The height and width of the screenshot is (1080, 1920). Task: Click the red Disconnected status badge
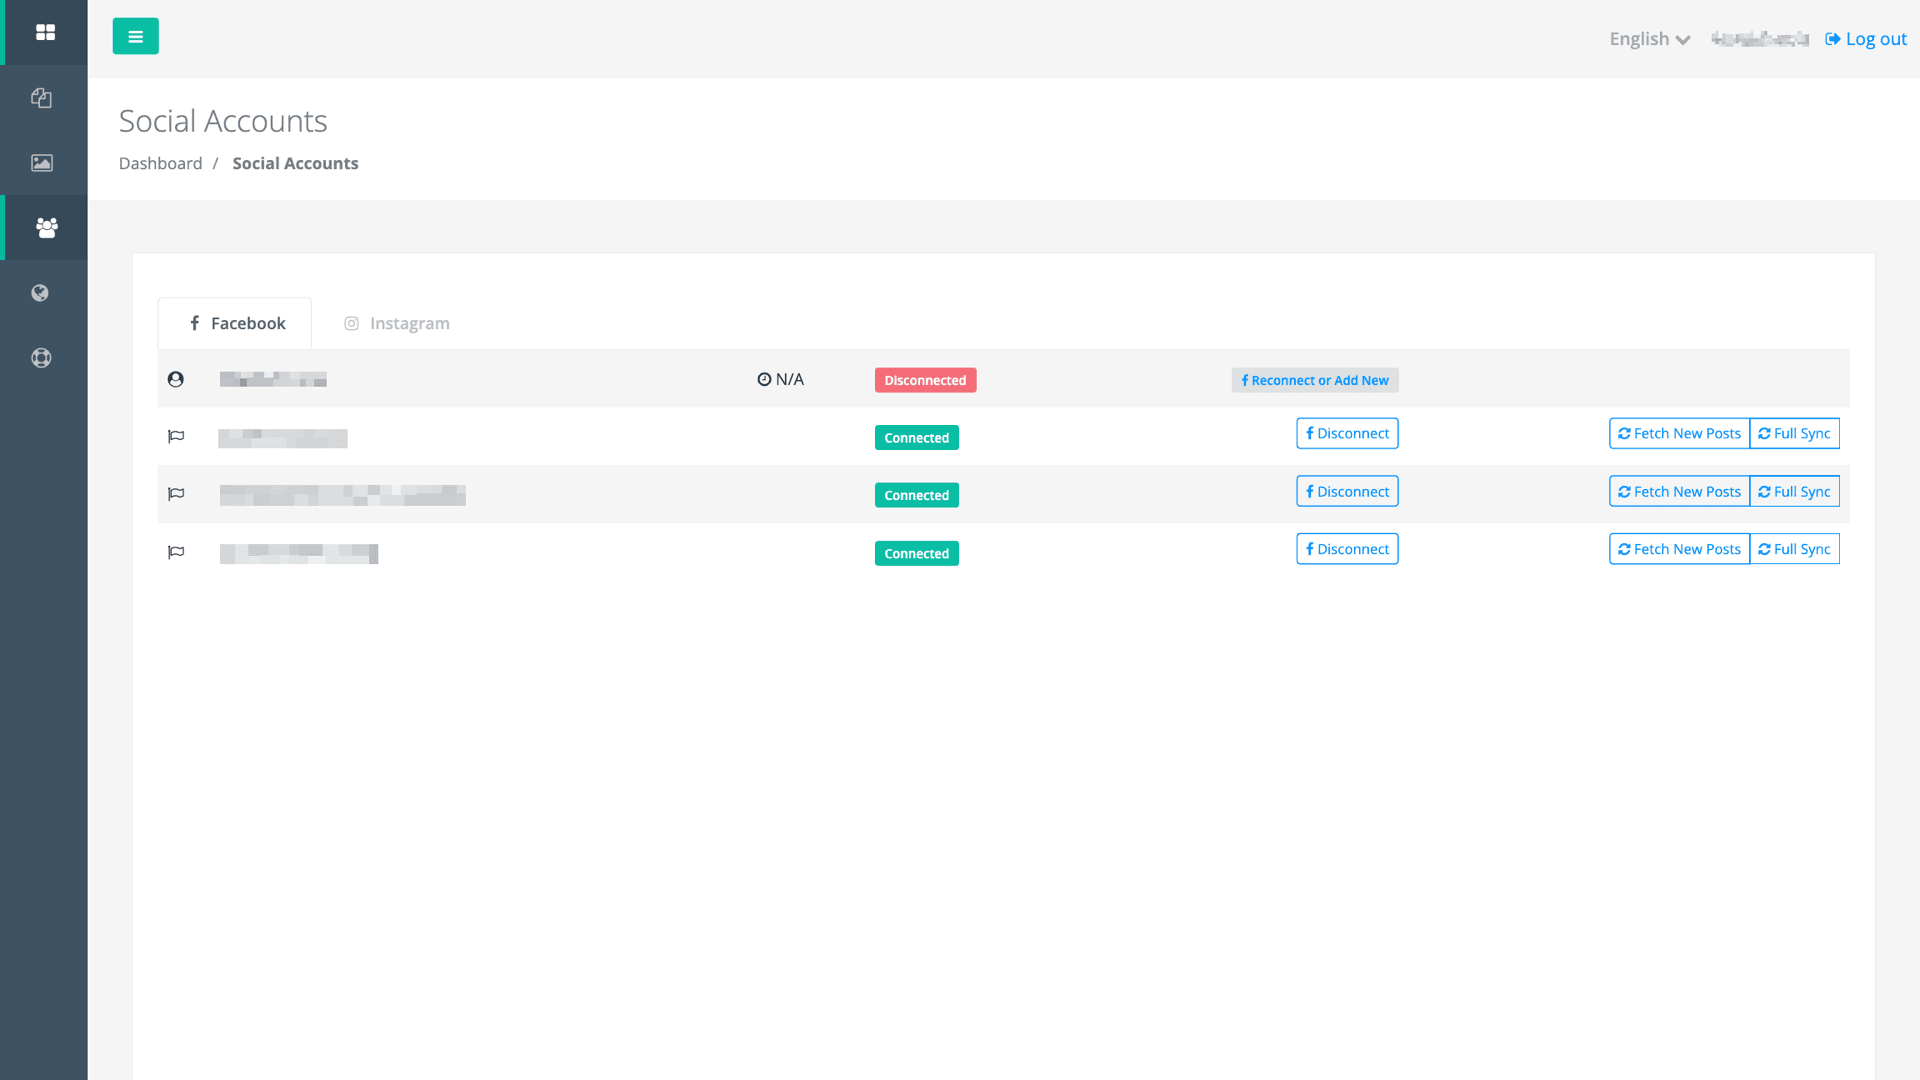(925, 381)
